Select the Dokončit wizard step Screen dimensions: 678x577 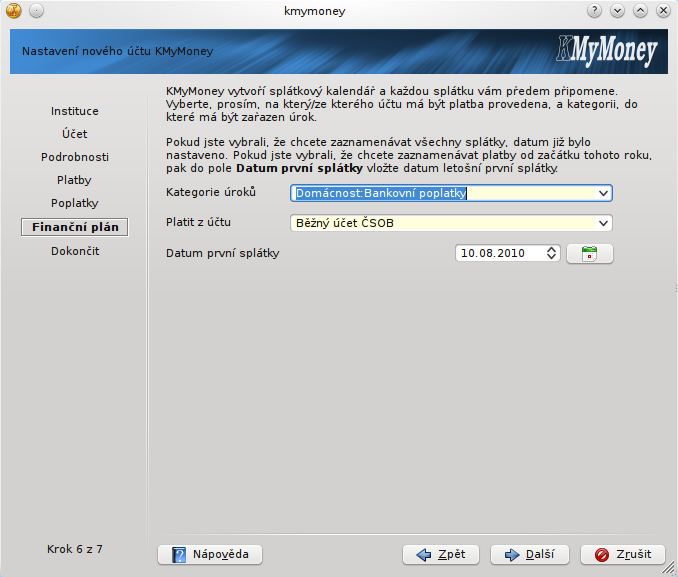coord(75,251)
